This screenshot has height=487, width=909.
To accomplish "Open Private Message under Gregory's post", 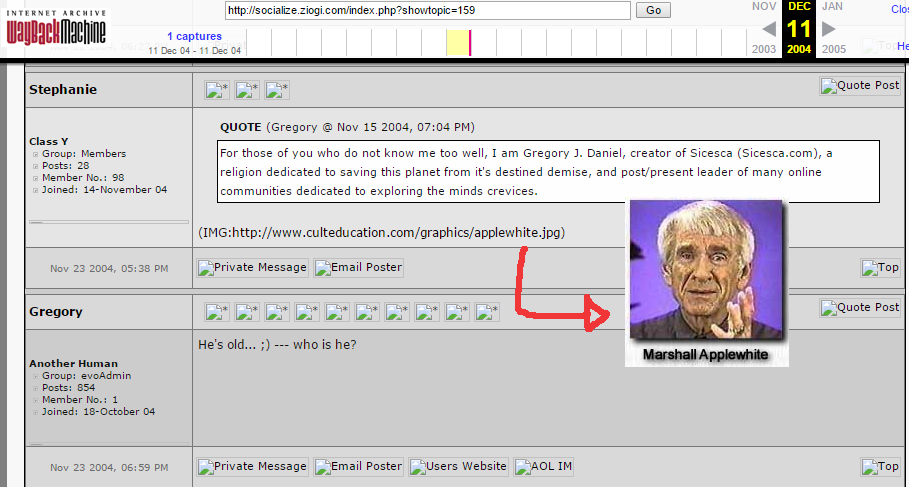I will point(253,467).
